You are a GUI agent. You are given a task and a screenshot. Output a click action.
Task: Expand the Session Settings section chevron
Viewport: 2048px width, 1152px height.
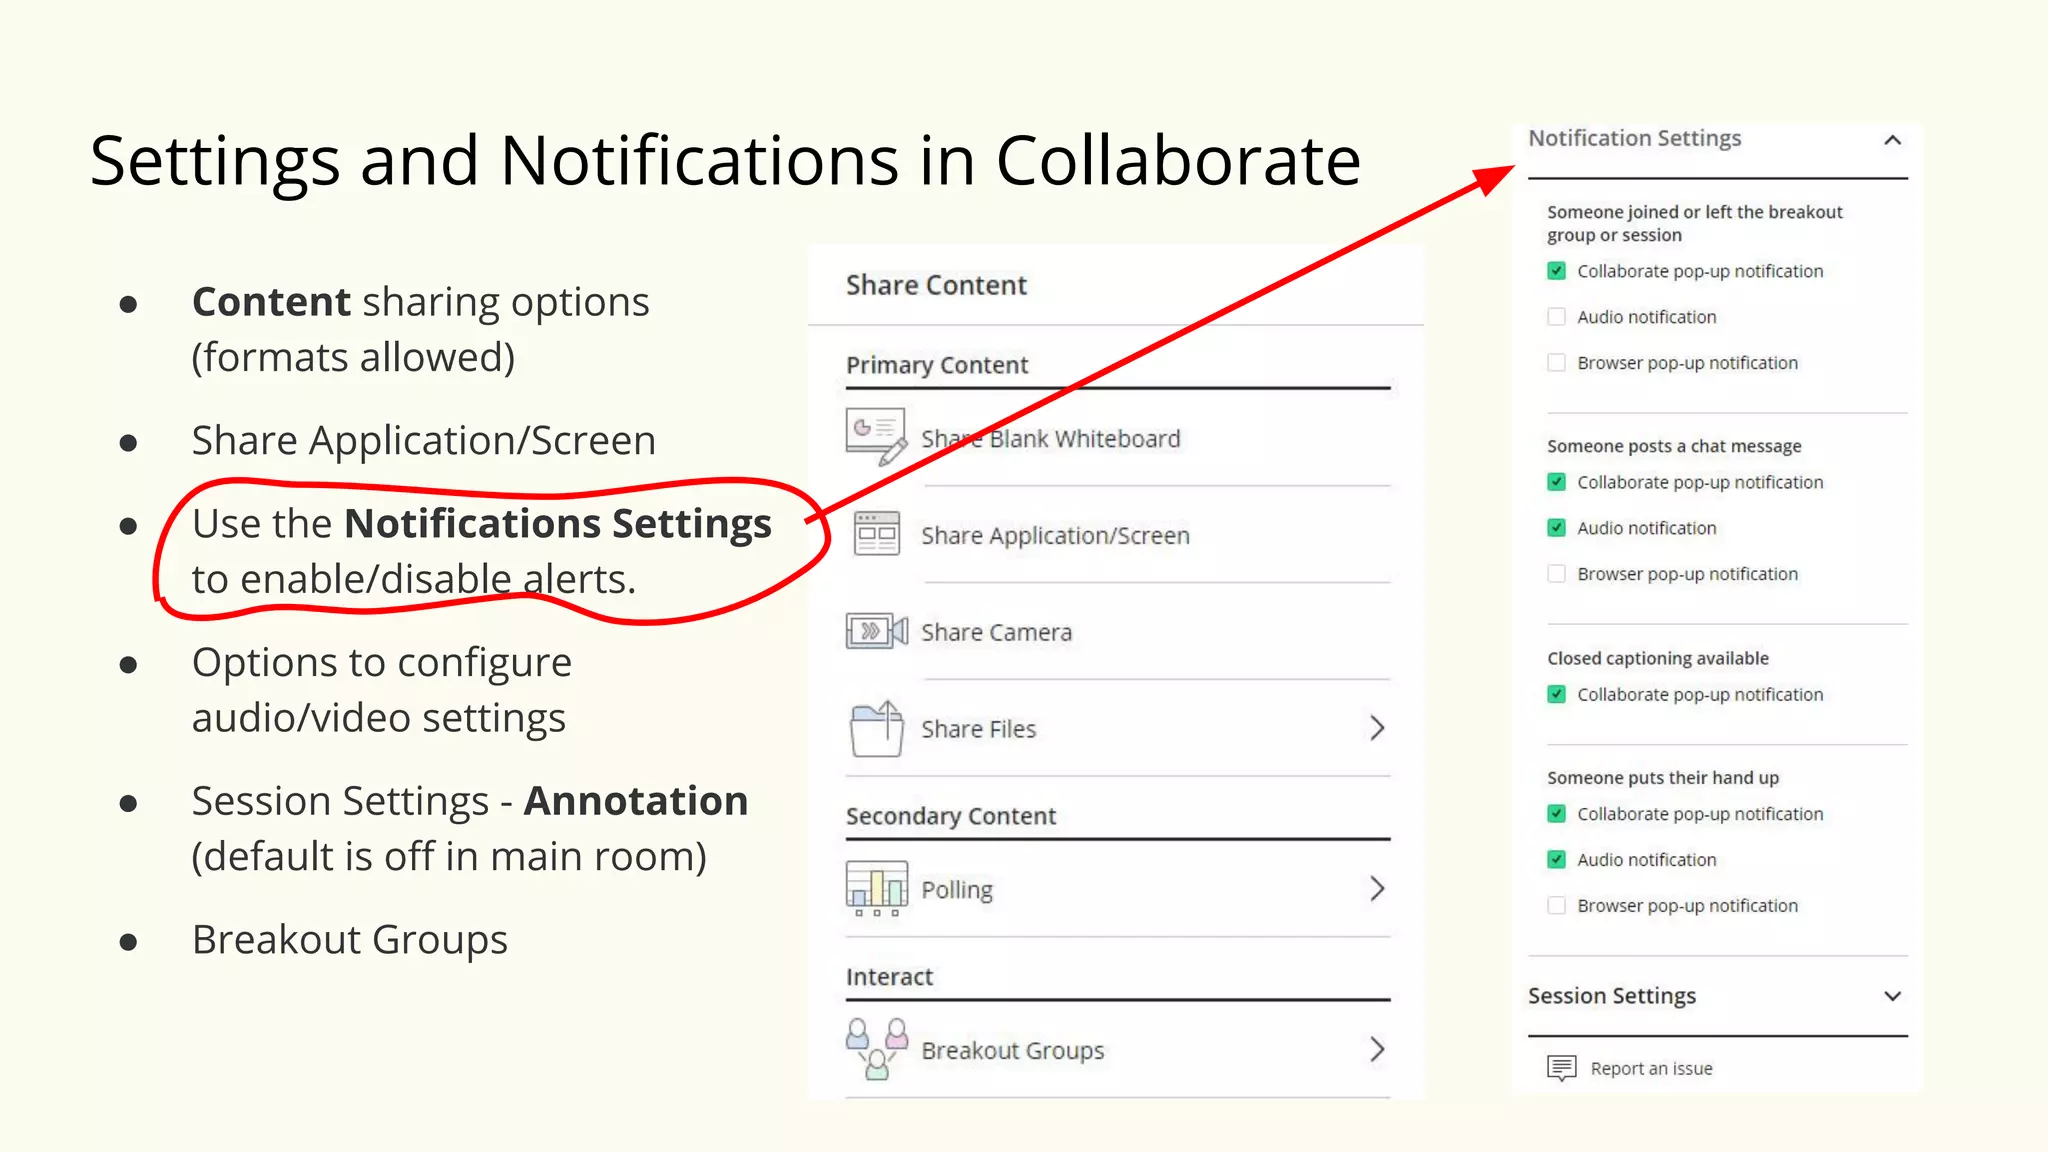1892,996
